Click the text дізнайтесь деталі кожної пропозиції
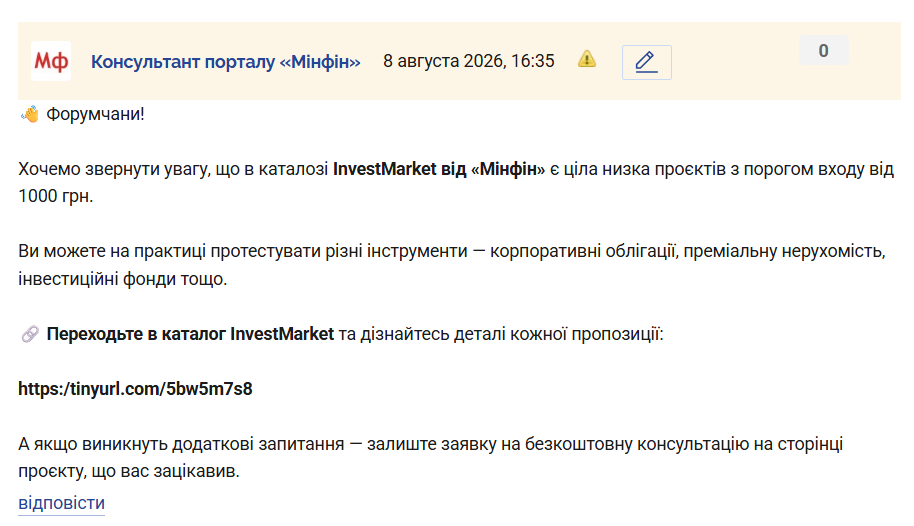914x526 pixels. point(512,334)
